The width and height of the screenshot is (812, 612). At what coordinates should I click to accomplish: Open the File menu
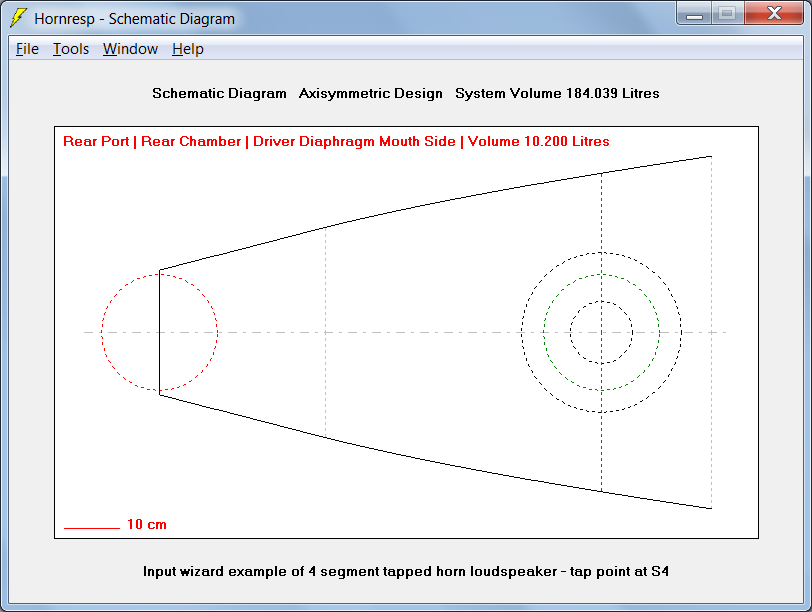(x=27, y=49)
